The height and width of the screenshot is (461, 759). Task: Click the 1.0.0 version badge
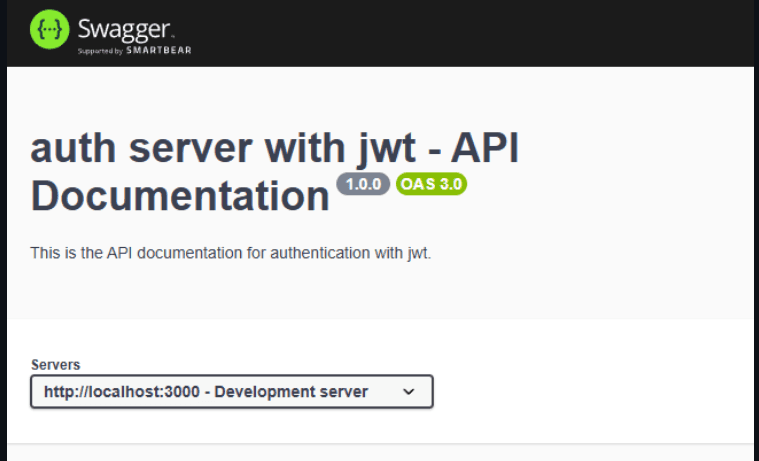pos(363,184)
